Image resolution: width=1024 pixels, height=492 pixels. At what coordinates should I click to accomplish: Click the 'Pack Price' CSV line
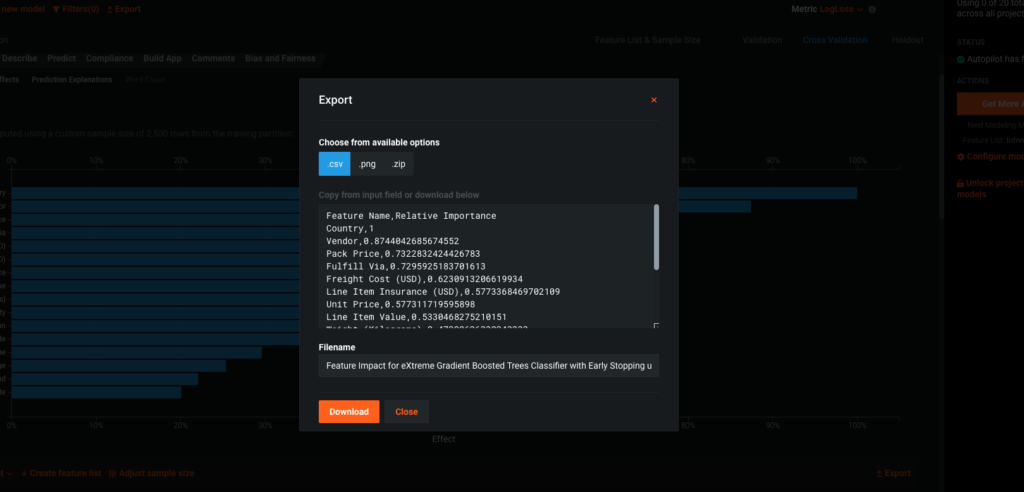tap(403, 254)
